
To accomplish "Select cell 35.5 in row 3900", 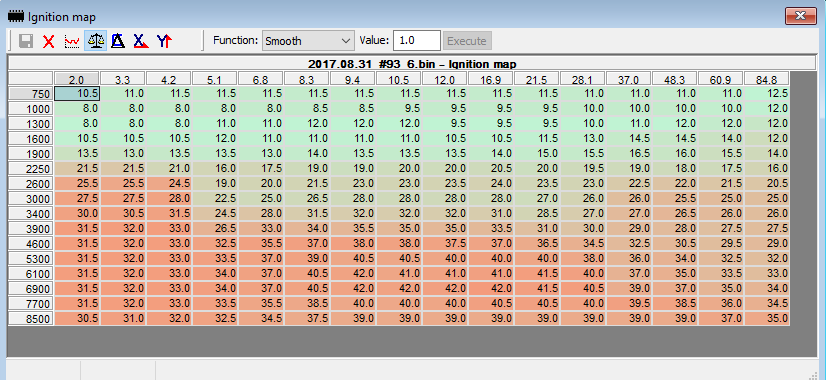I will (353, 229).
